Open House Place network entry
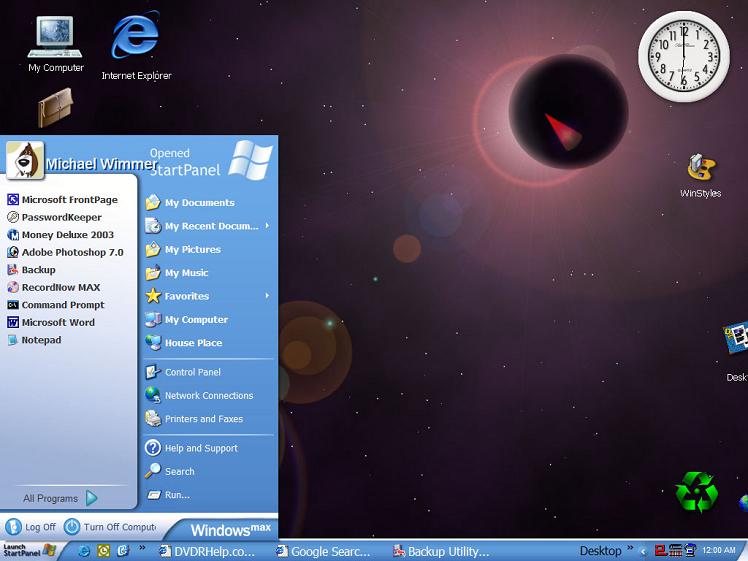Image resolution: width=748 pixels, height=561 pixels. [x=184, y=343]
